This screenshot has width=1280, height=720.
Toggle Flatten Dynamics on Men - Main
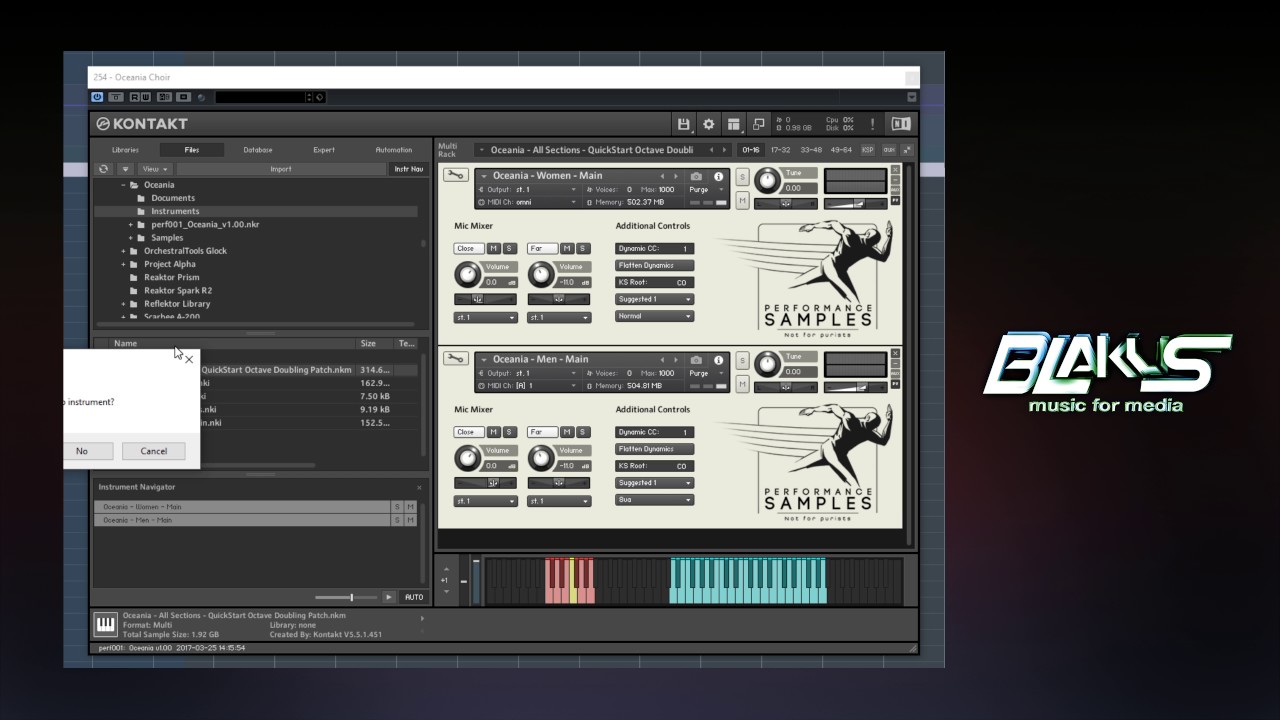(654, 449)
